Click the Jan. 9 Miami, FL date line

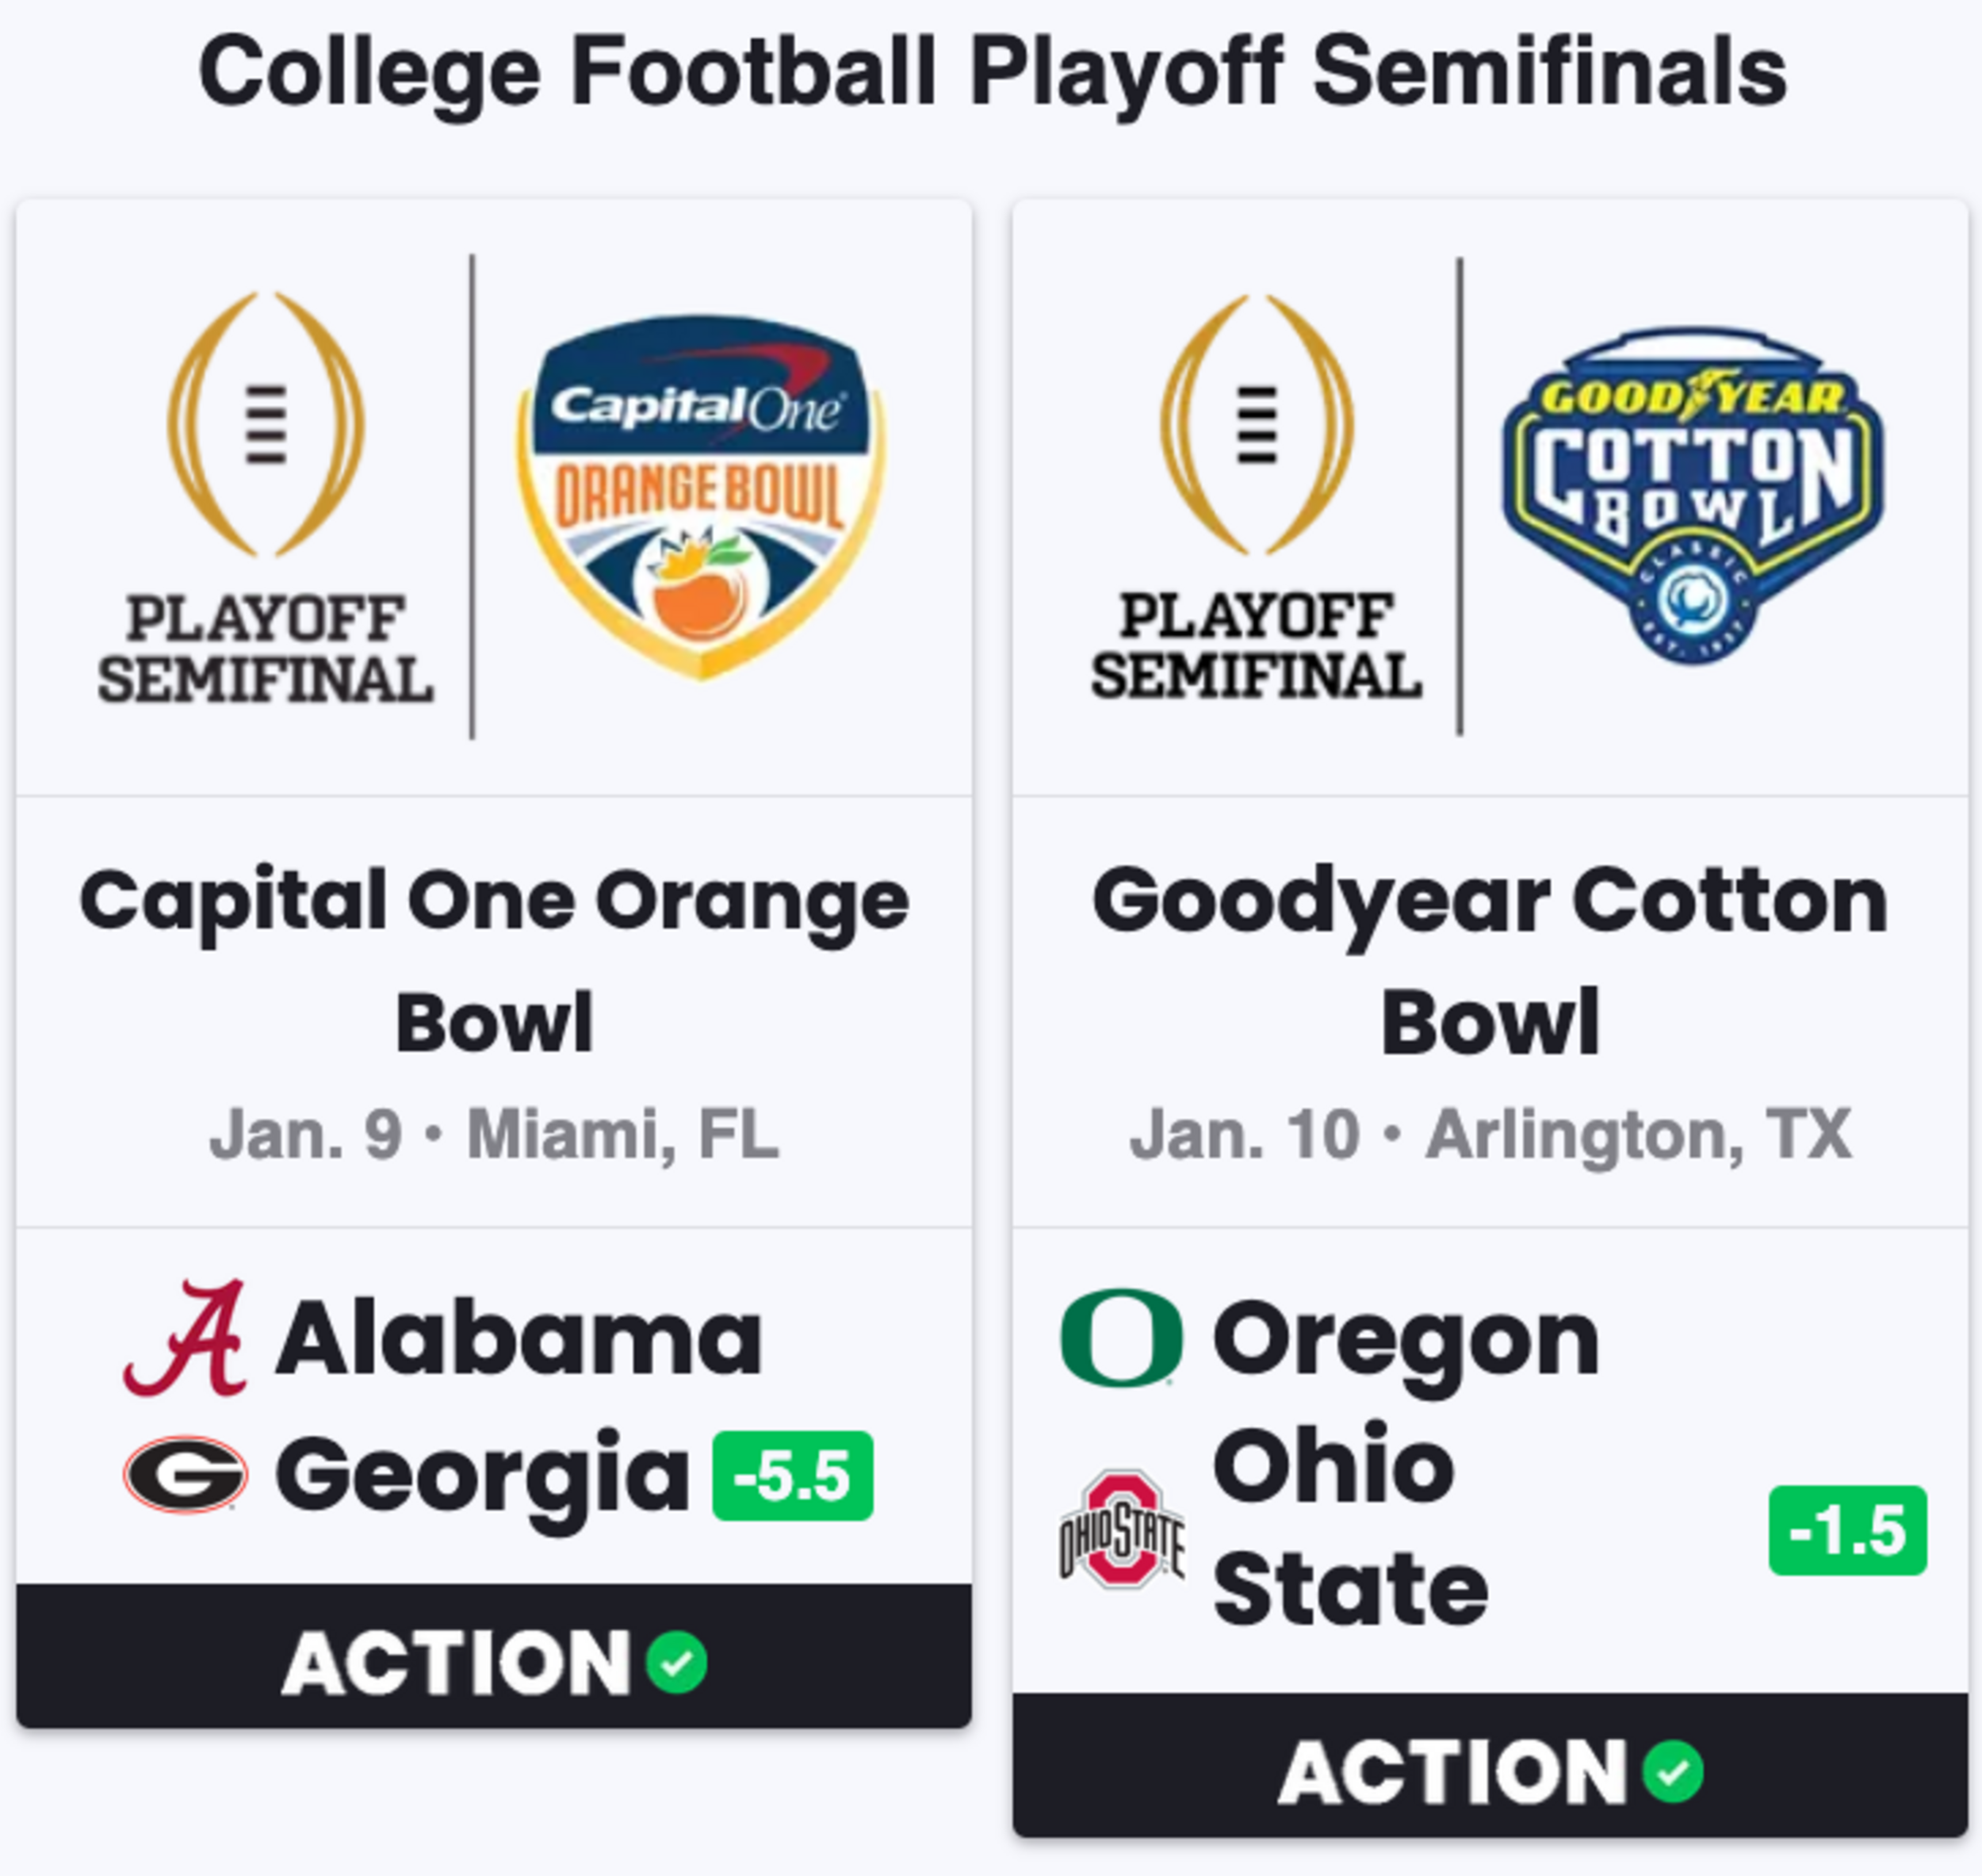494,1135
